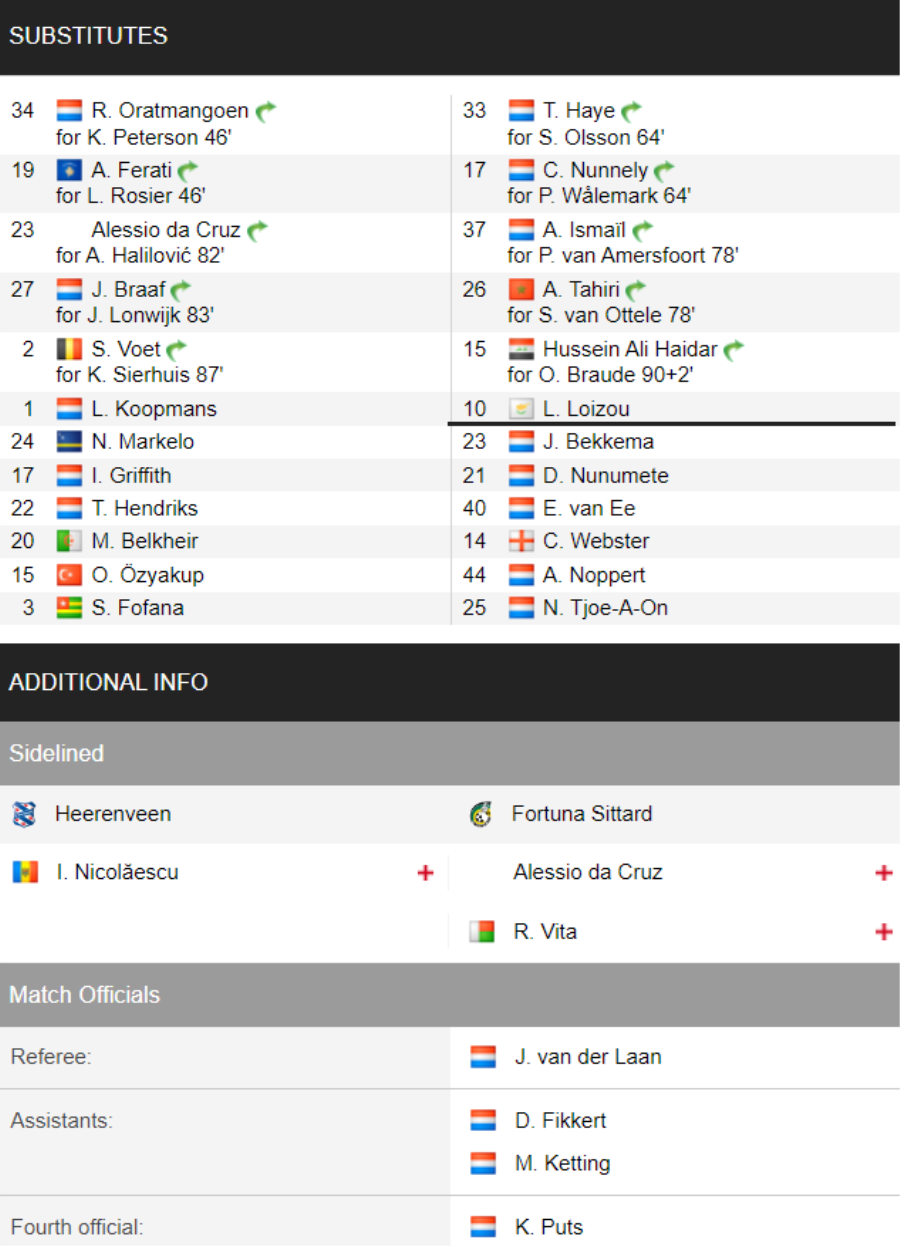Select assistant M. Ketting
Image resolution: width=900 pixels, height=1246 pixels.
click(562, 1164)
